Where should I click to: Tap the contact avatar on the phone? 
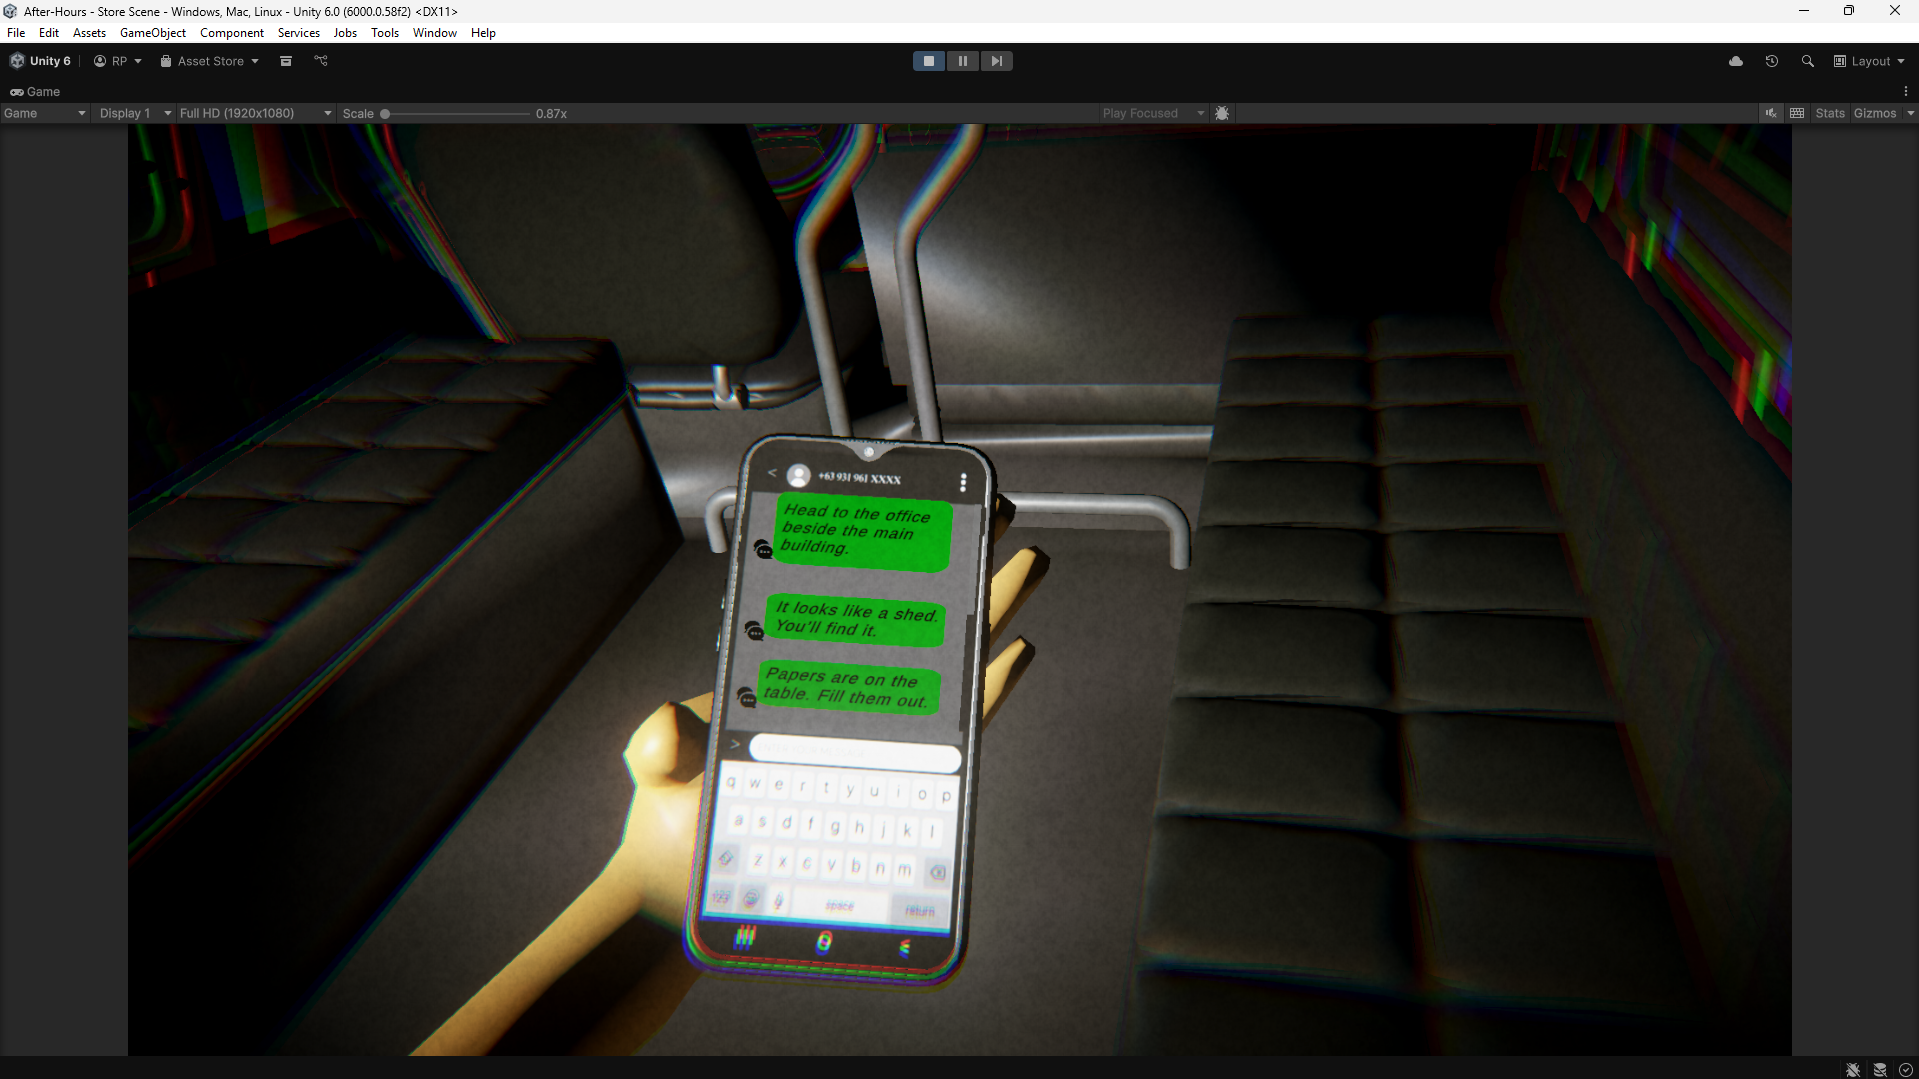(x=798, y=476)
